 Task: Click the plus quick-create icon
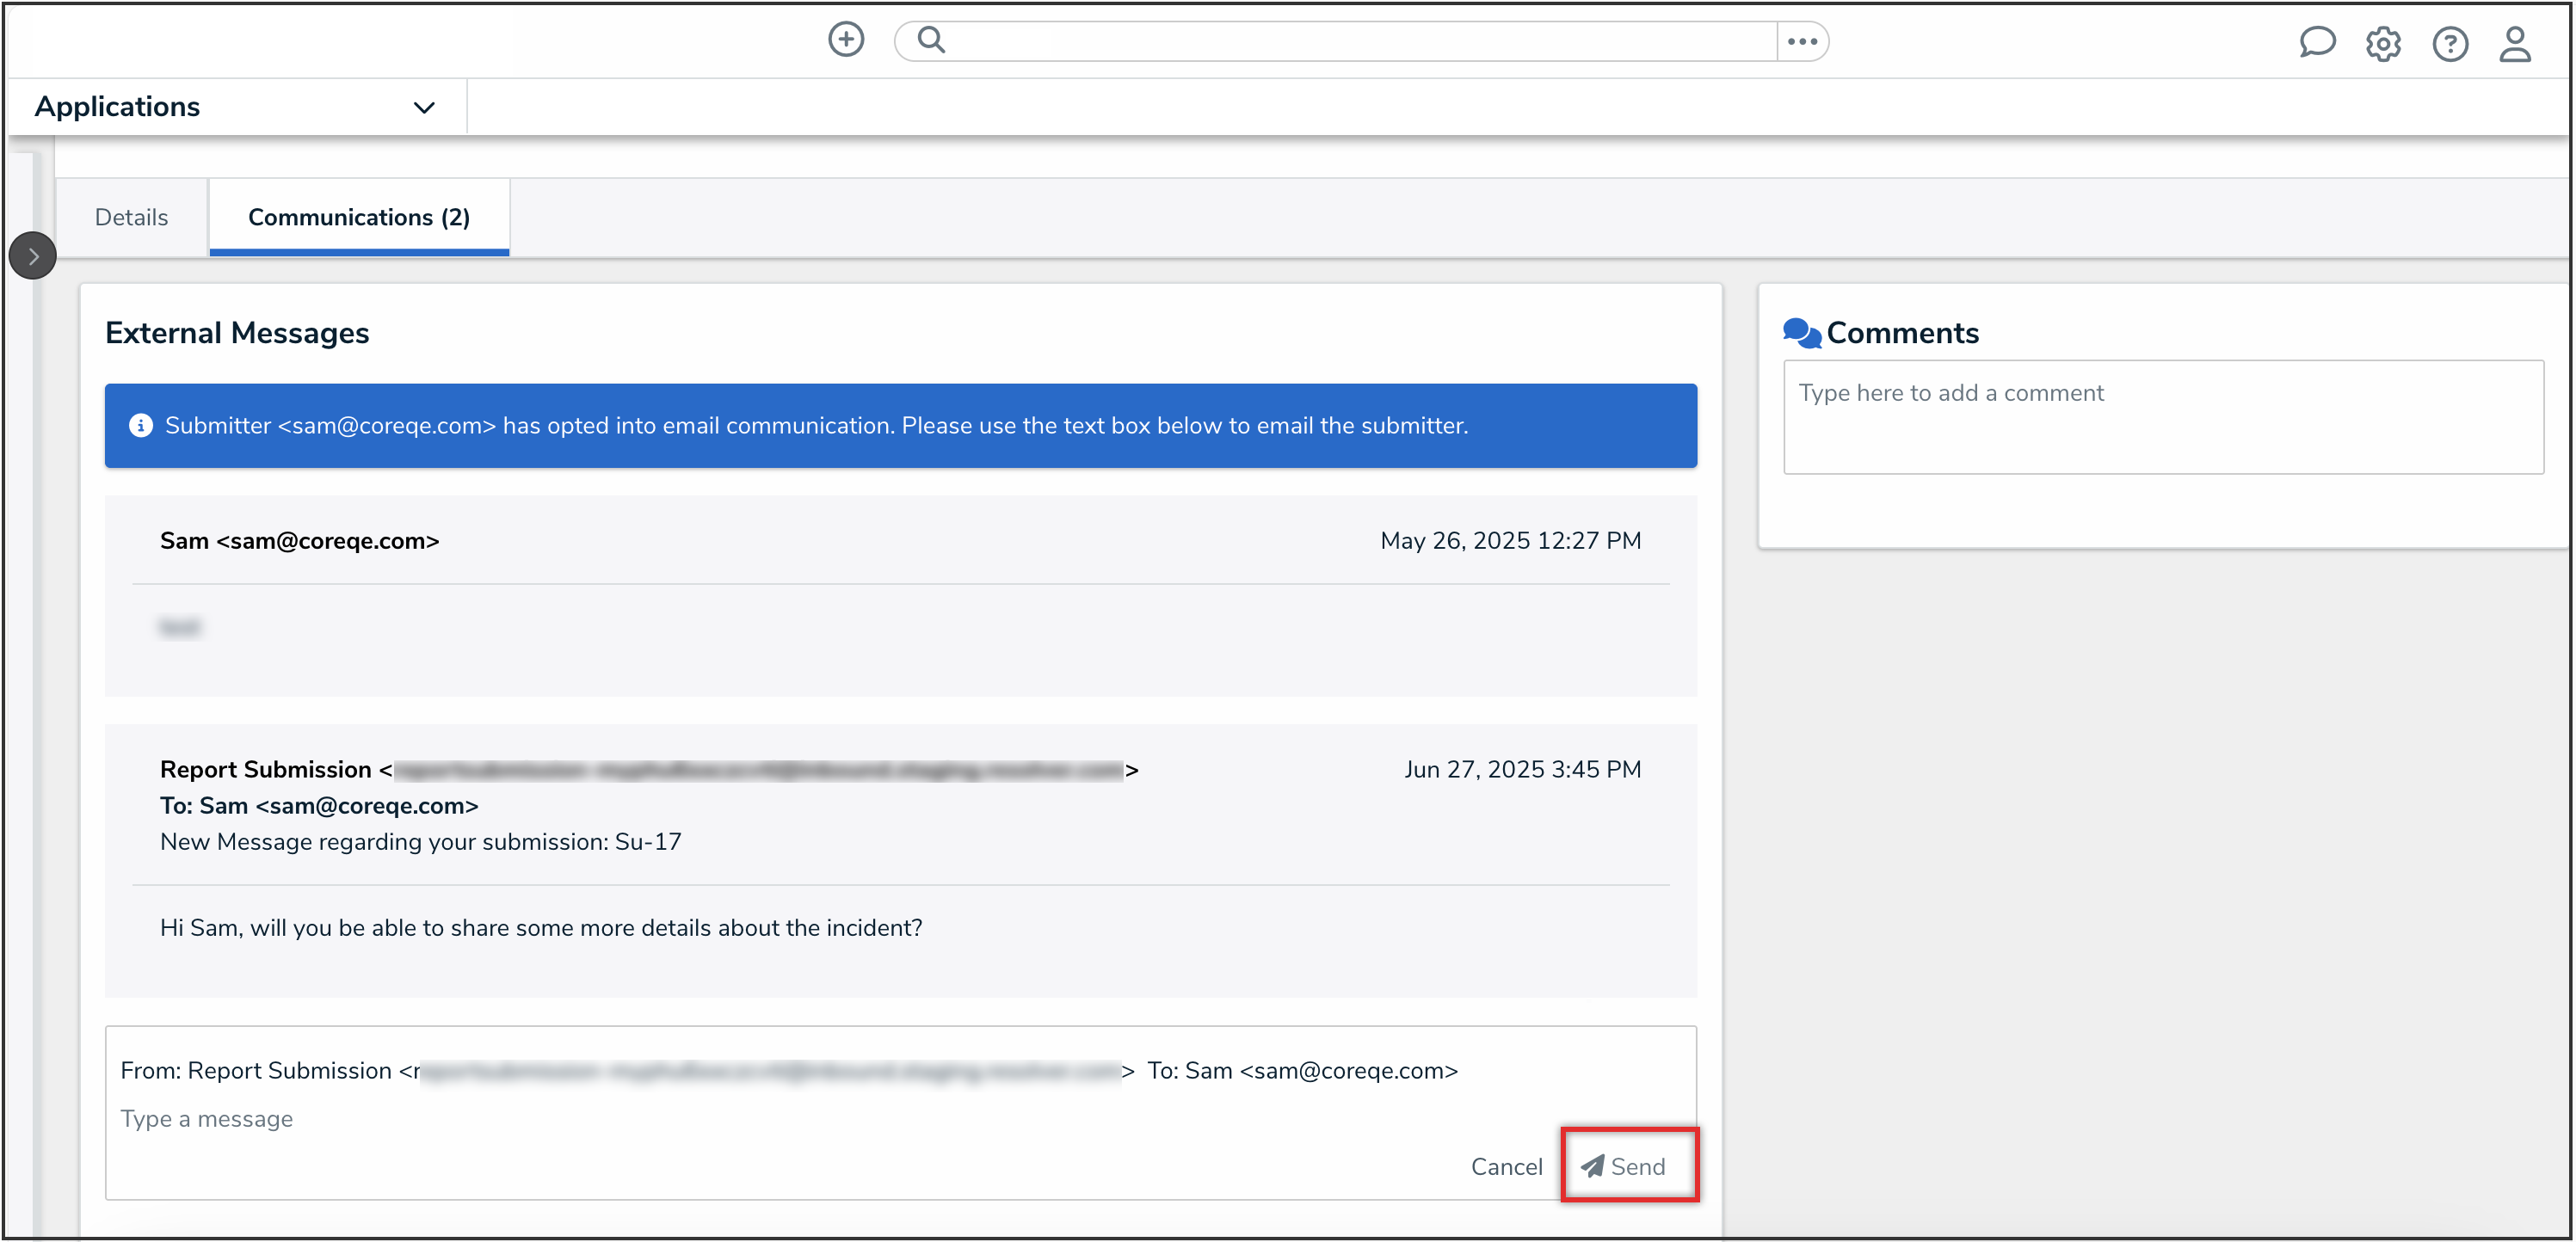[846, 40]
